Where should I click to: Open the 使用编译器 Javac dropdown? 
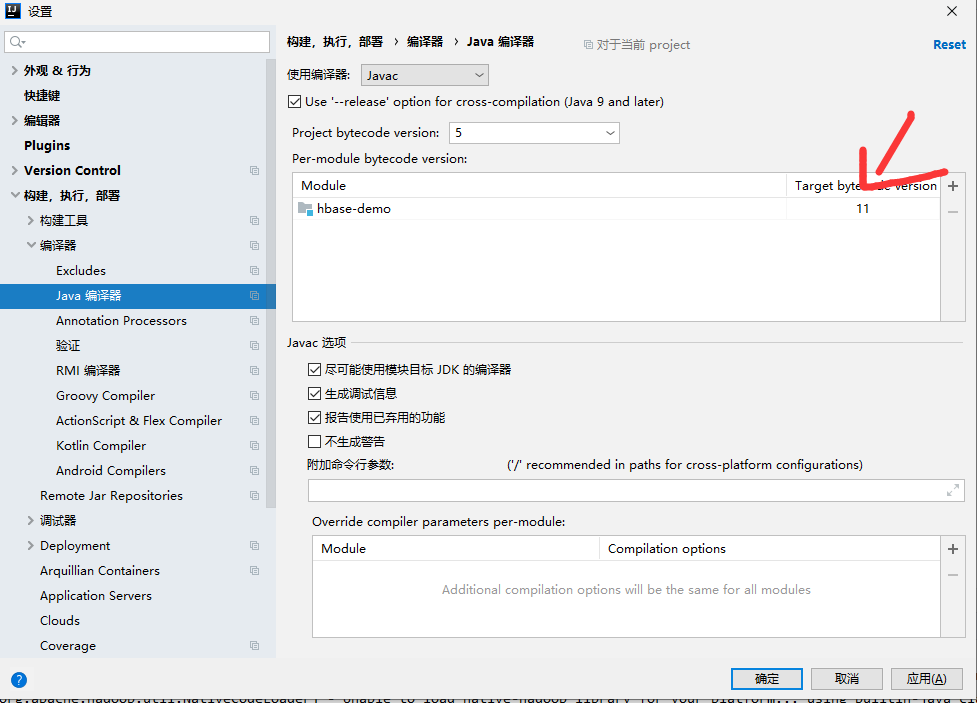point(424,74)
